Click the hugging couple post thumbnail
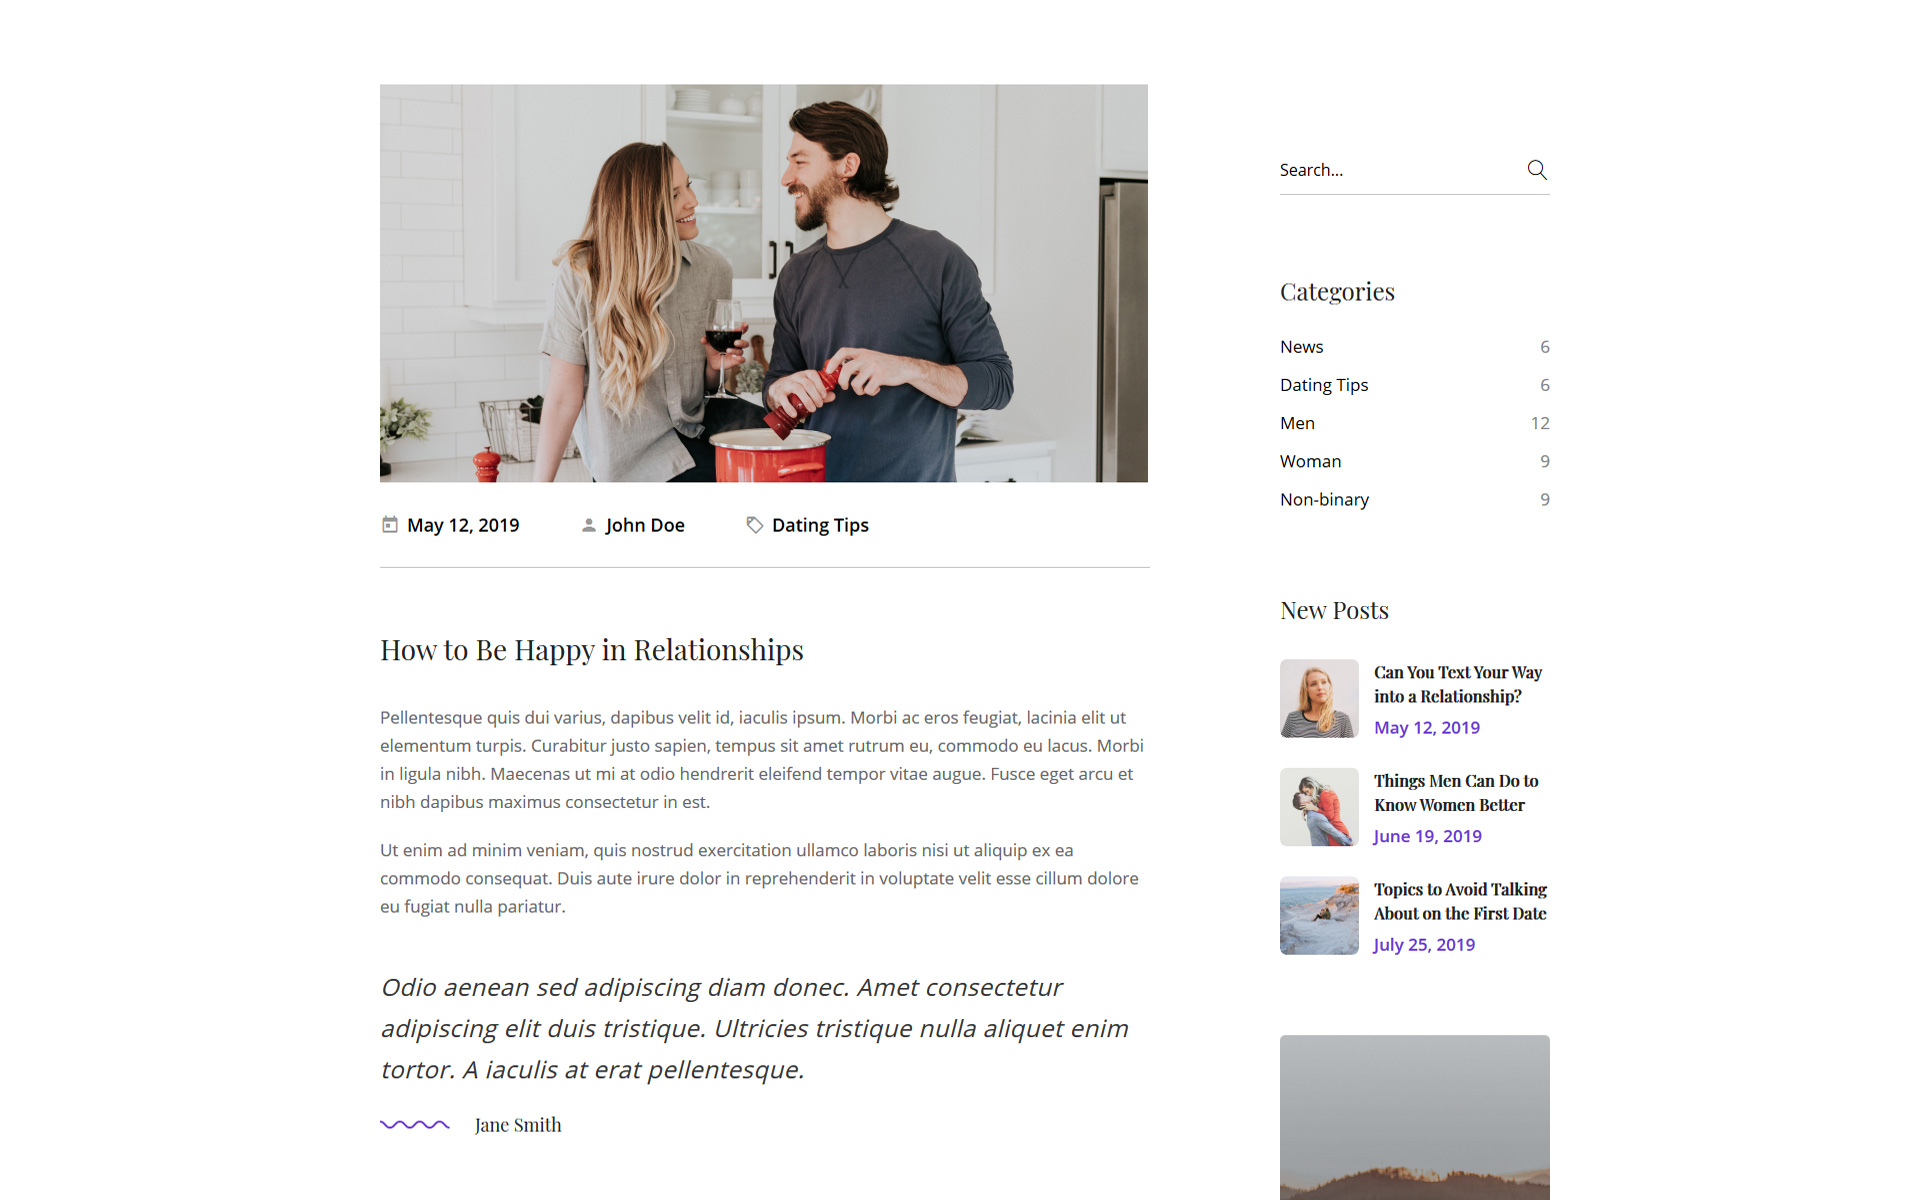This screenshot has width=1930, height=1200. 1319,807
